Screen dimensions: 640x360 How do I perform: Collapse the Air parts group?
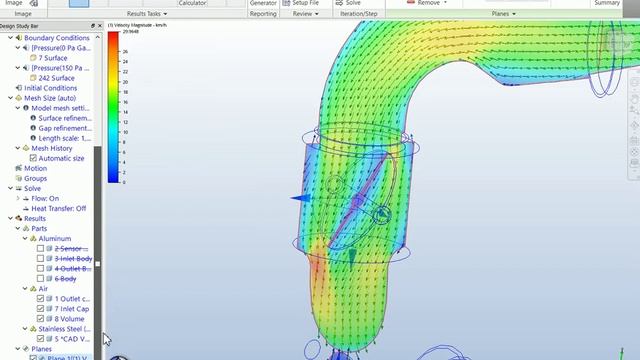pos(25,289)
